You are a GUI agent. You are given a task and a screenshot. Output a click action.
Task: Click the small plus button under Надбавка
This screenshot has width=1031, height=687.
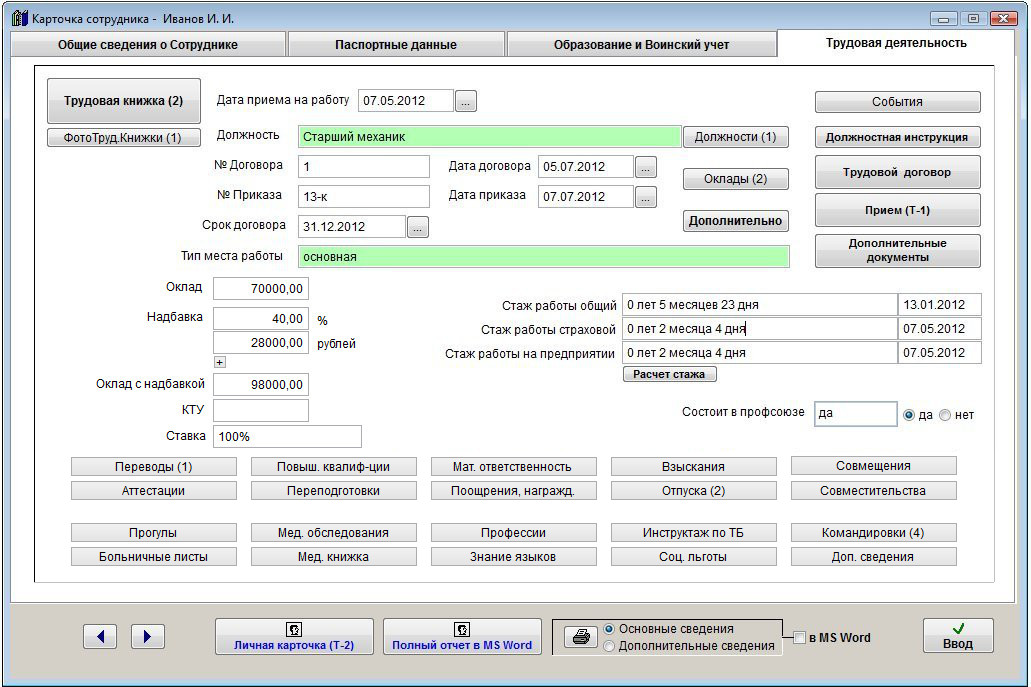coord(220,362)
